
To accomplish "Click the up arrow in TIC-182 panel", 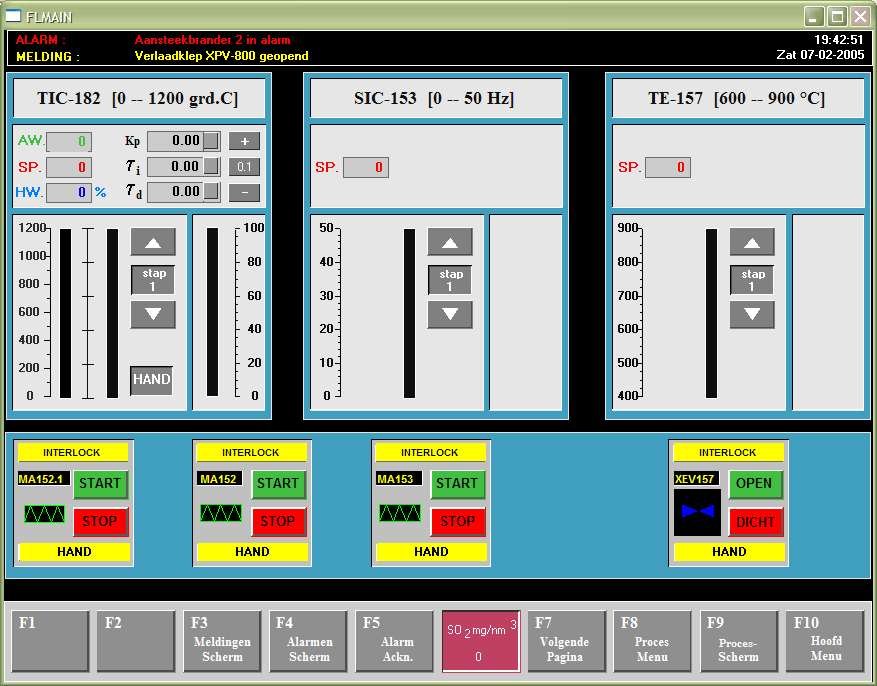I will pos(152,242).
